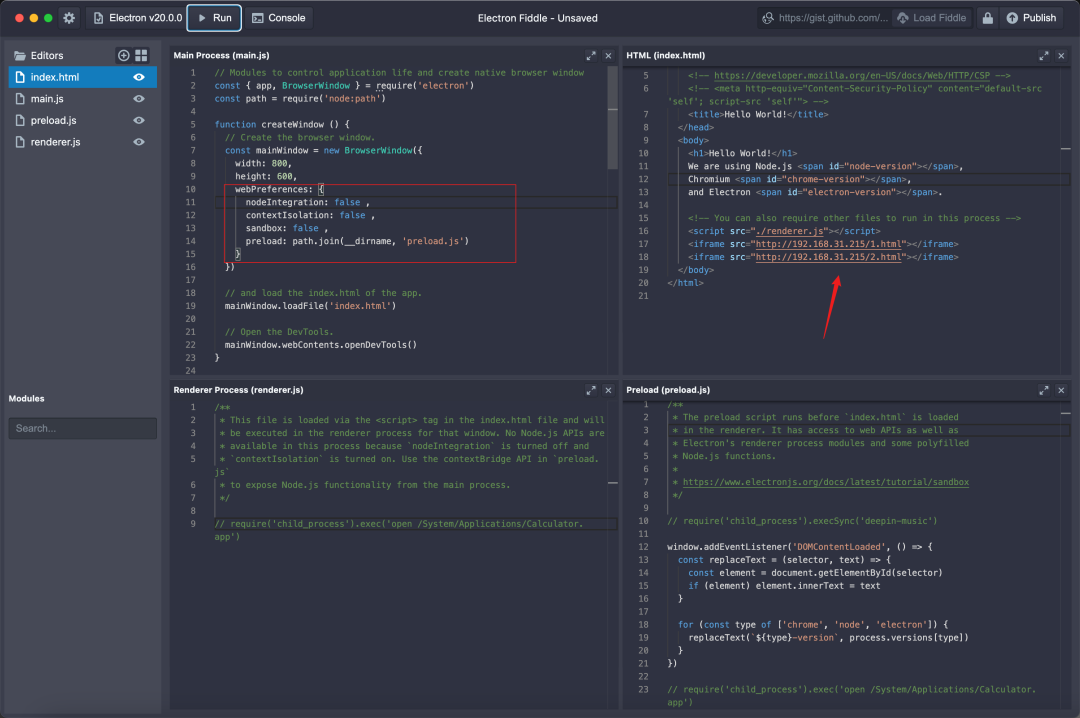Click the macOS red close window button
This screenshot has width=1080, height=718.
[19, 18]
